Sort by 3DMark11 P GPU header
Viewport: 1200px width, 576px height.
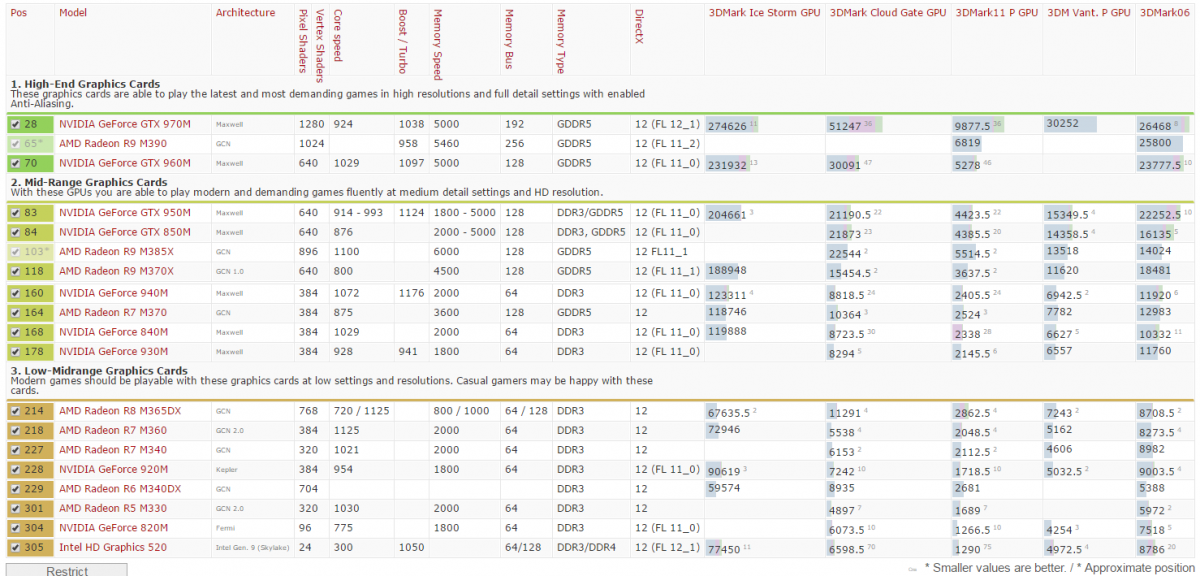tap(997, 13)
